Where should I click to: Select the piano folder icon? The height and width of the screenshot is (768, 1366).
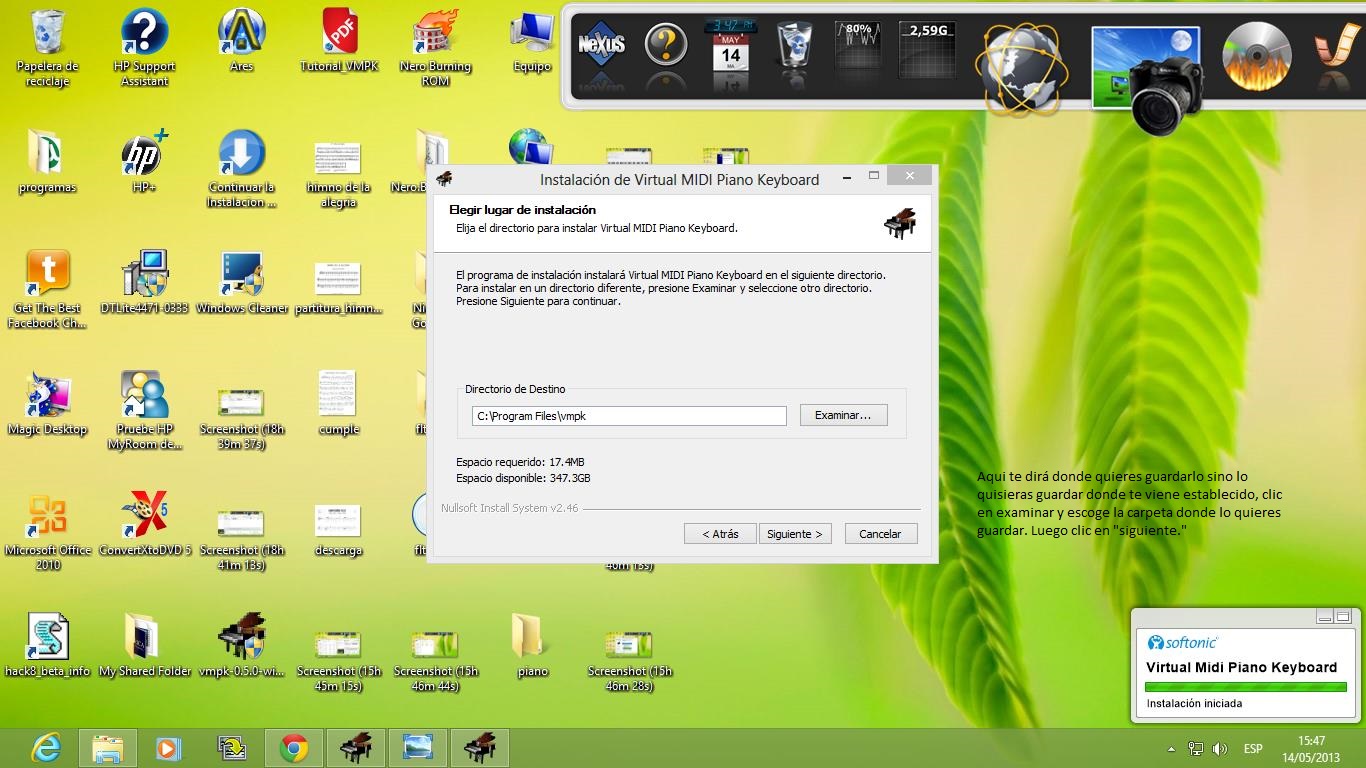click(x=532, y=646)
